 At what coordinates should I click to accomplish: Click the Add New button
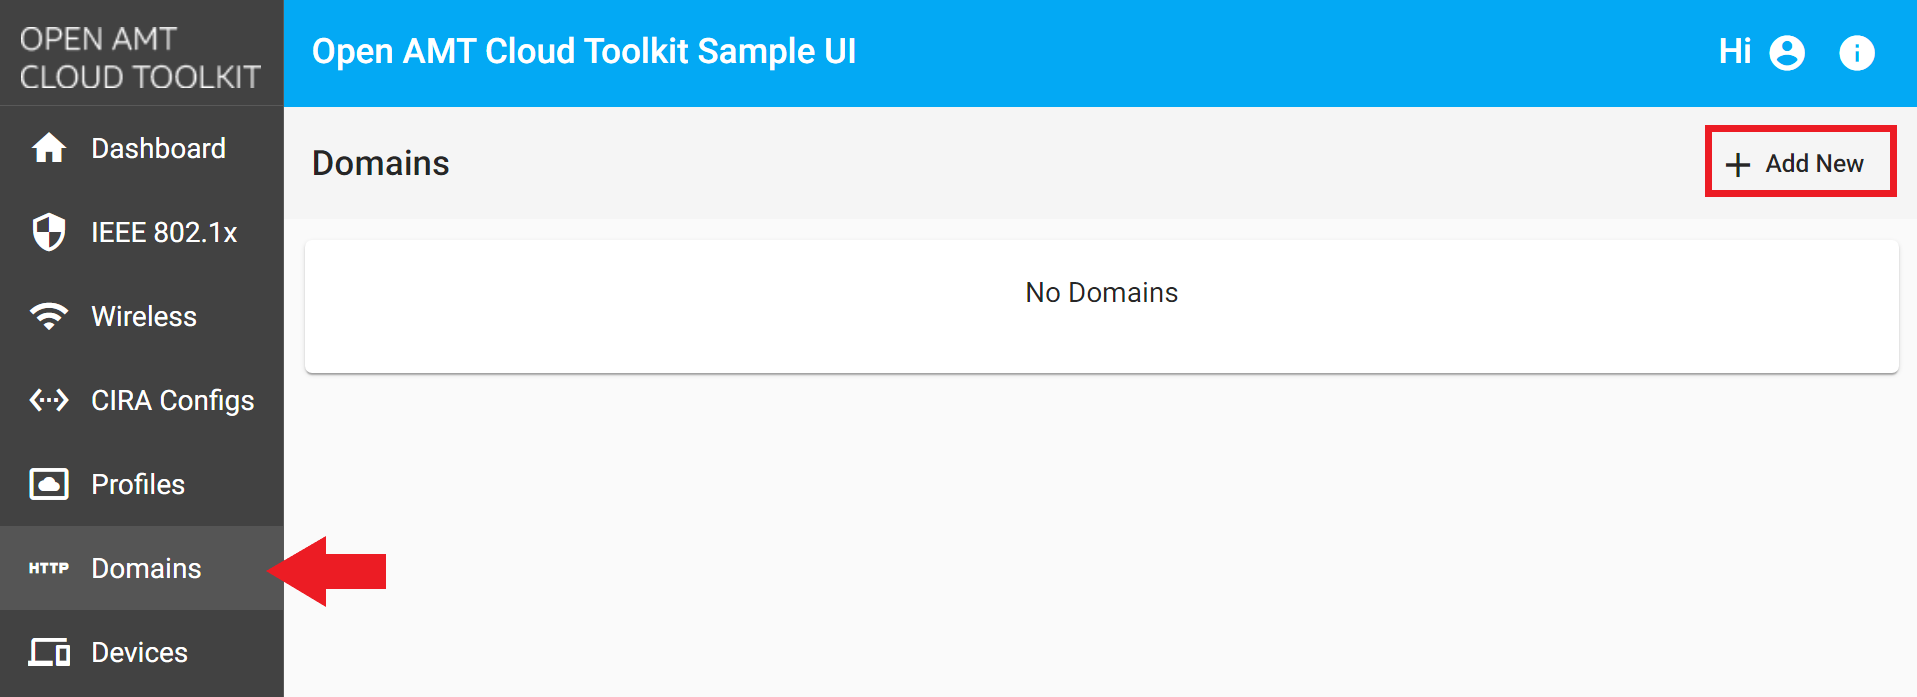click(1798, 162)
